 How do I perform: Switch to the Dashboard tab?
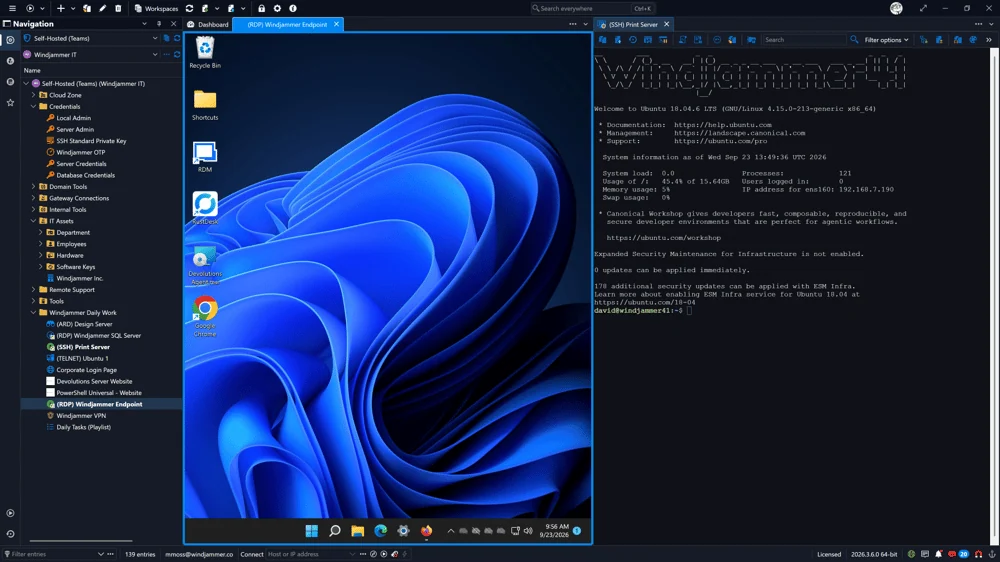pyautogui.click(x=207, y=24)
